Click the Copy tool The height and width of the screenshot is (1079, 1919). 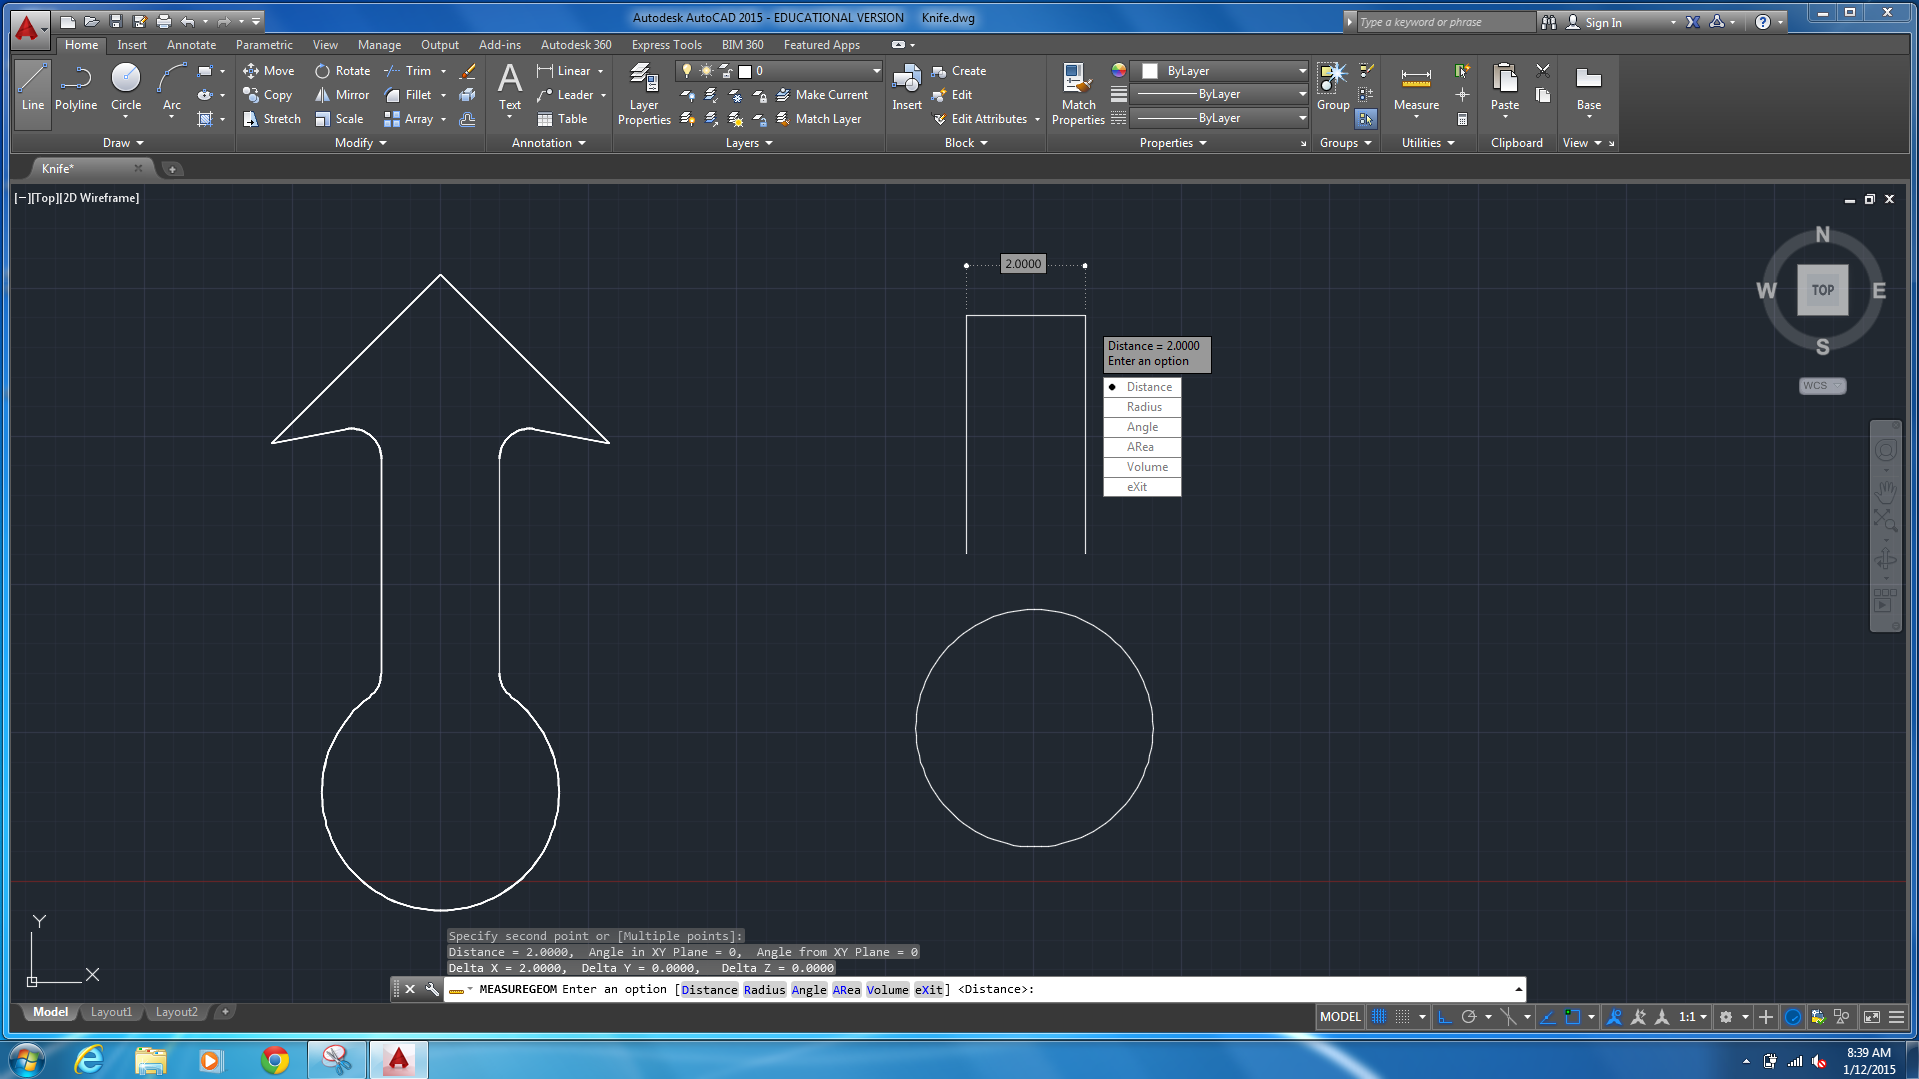click(268, 95)
